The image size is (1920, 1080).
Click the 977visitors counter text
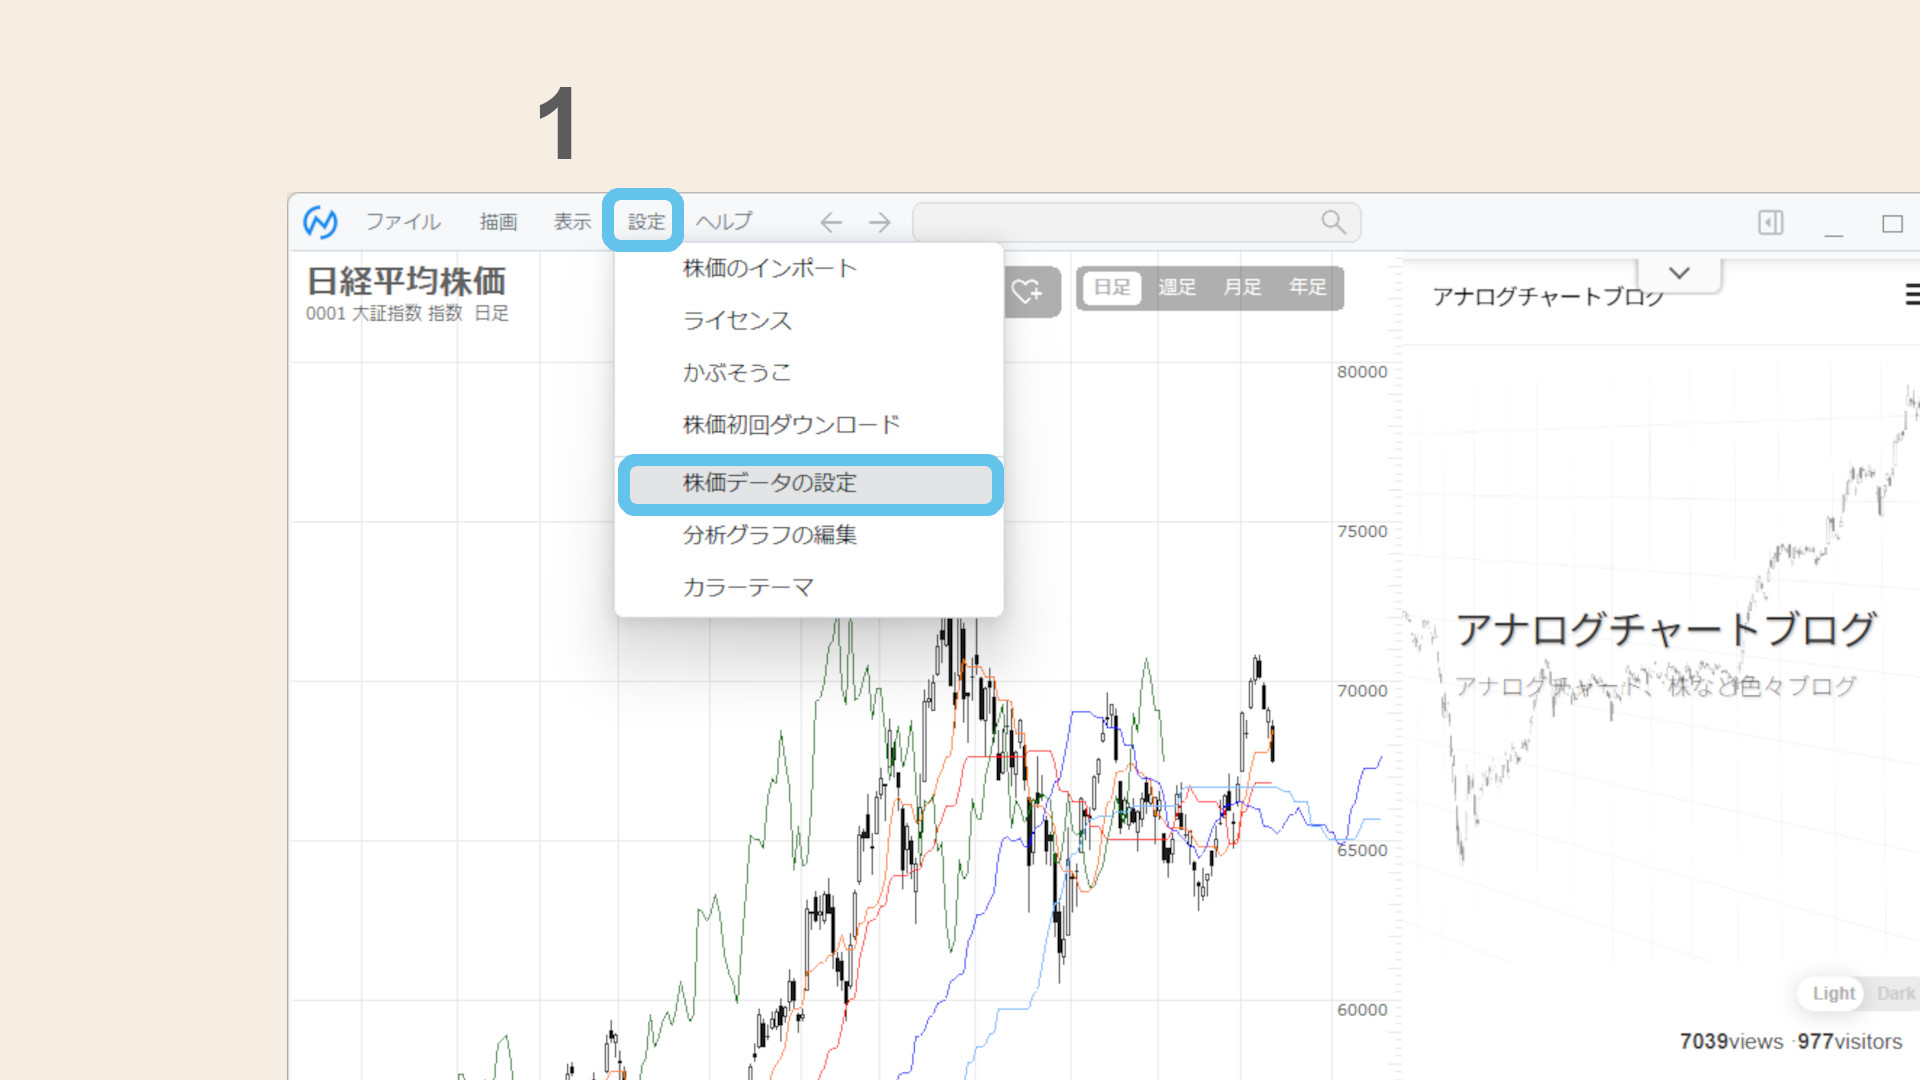(x=1850, y=1042)
